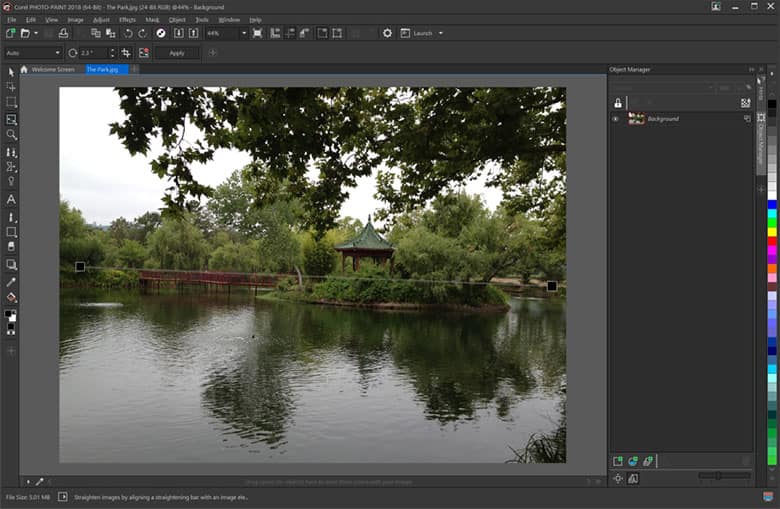This screenshot has height=509, width=780.
Task: Click the Options gear icon
Action: click(x=387, y=33)
